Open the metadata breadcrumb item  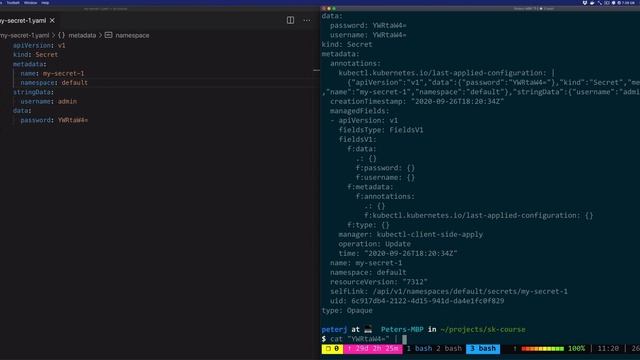(82, 36)
